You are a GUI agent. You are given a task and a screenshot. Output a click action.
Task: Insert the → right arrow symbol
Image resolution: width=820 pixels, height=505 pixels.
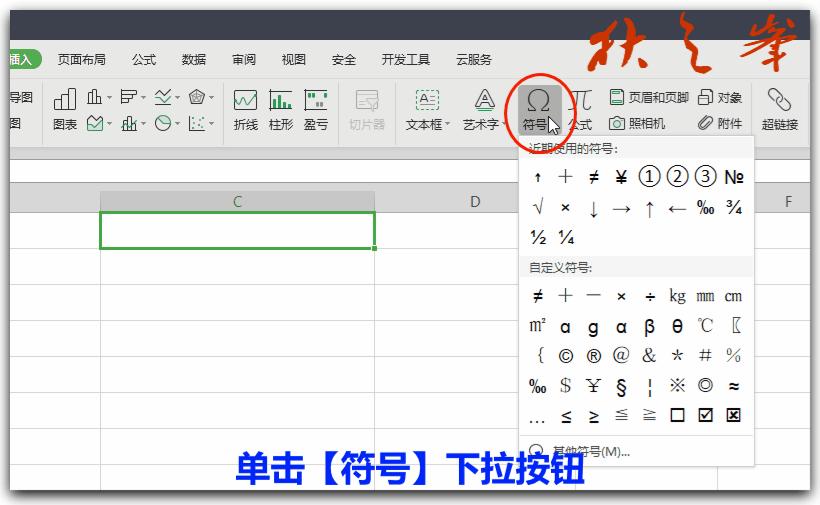point(621,210)
